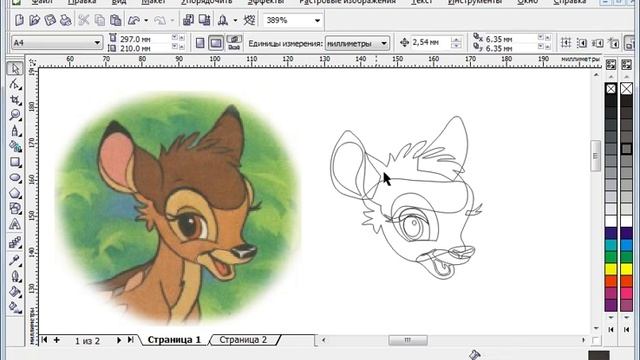Set landscape page orientation
This screenshot has height=360, width=640.
click(216, 43)
